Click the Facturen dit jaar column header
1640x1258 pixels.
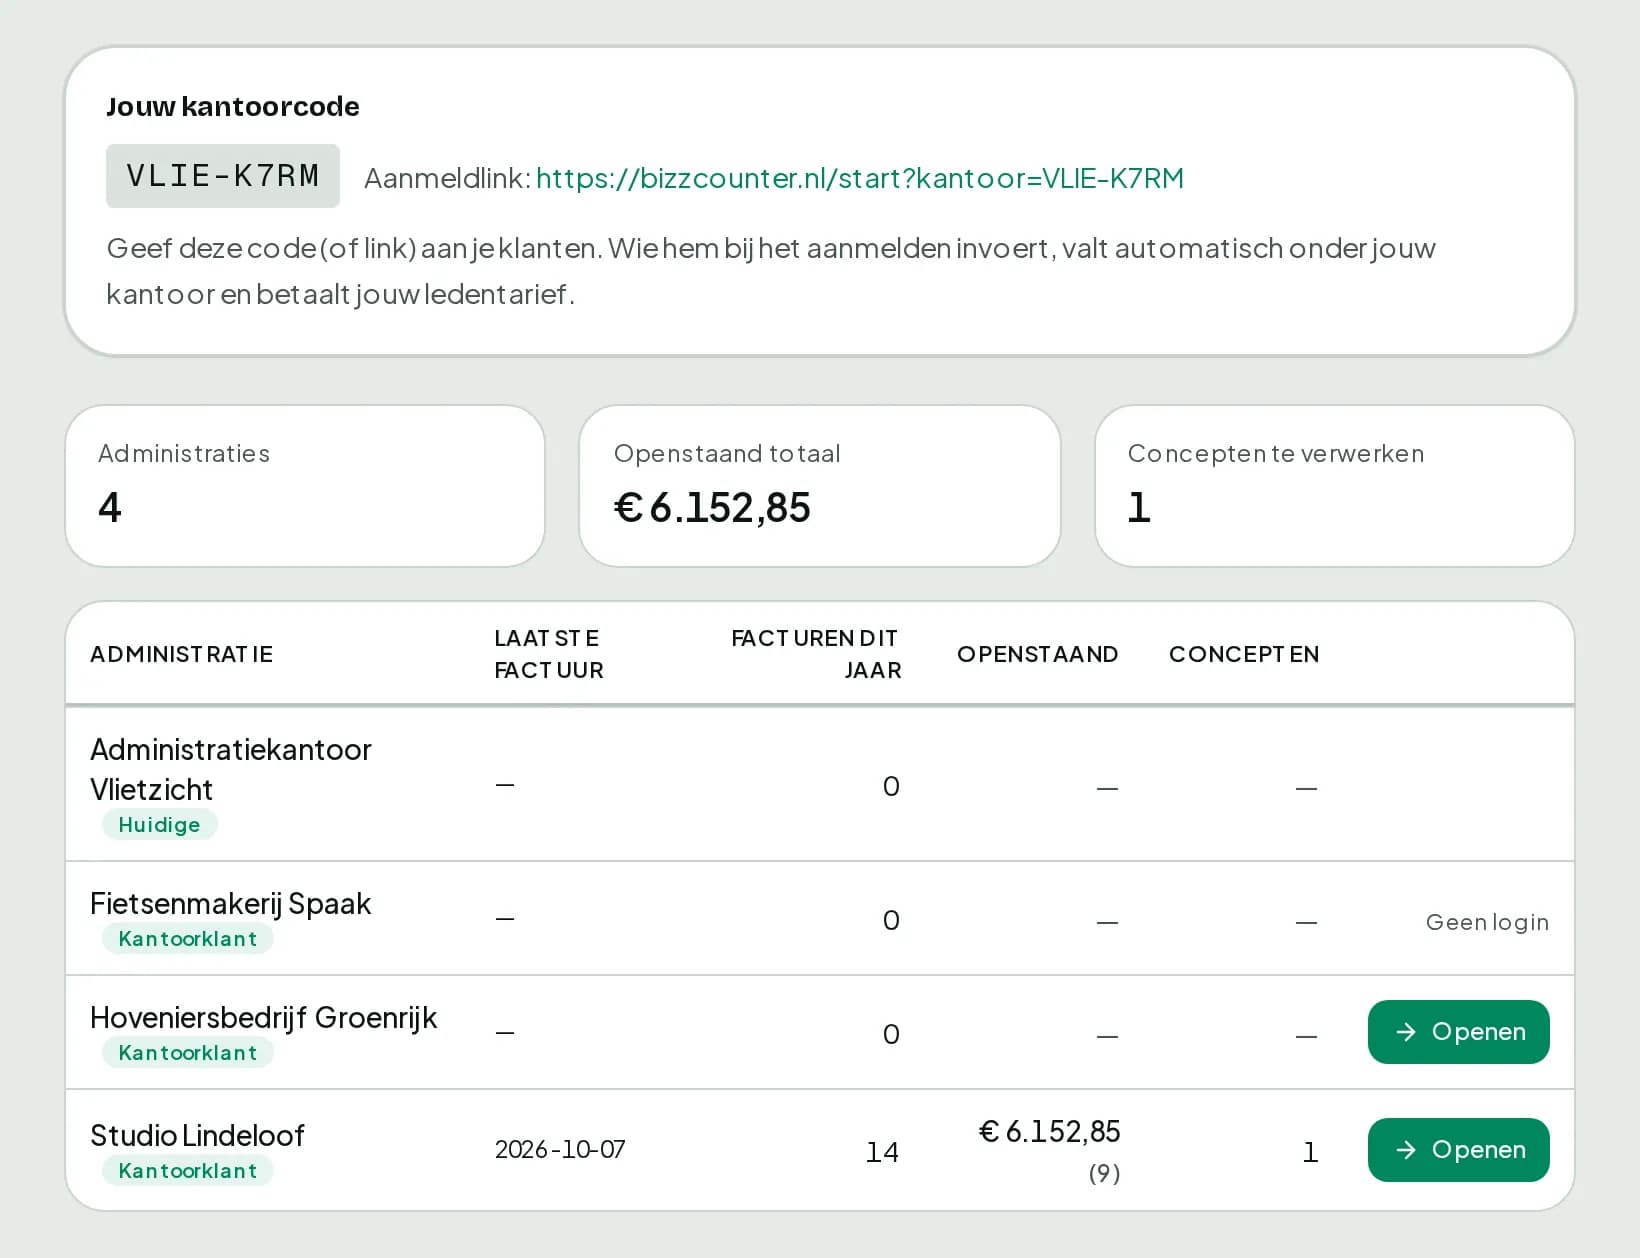pyautogui.click(x=816, y=654)
